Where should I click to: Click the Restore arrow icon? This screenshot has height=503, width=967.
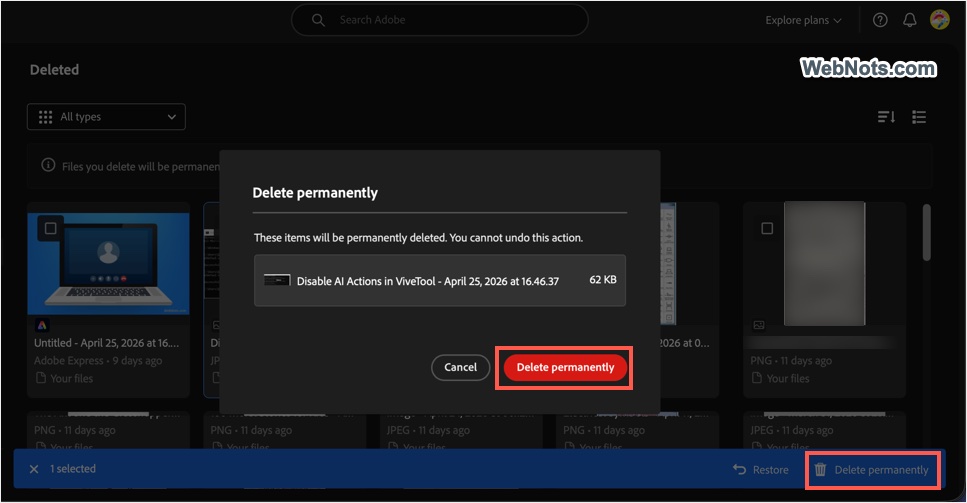coord(739,470)
